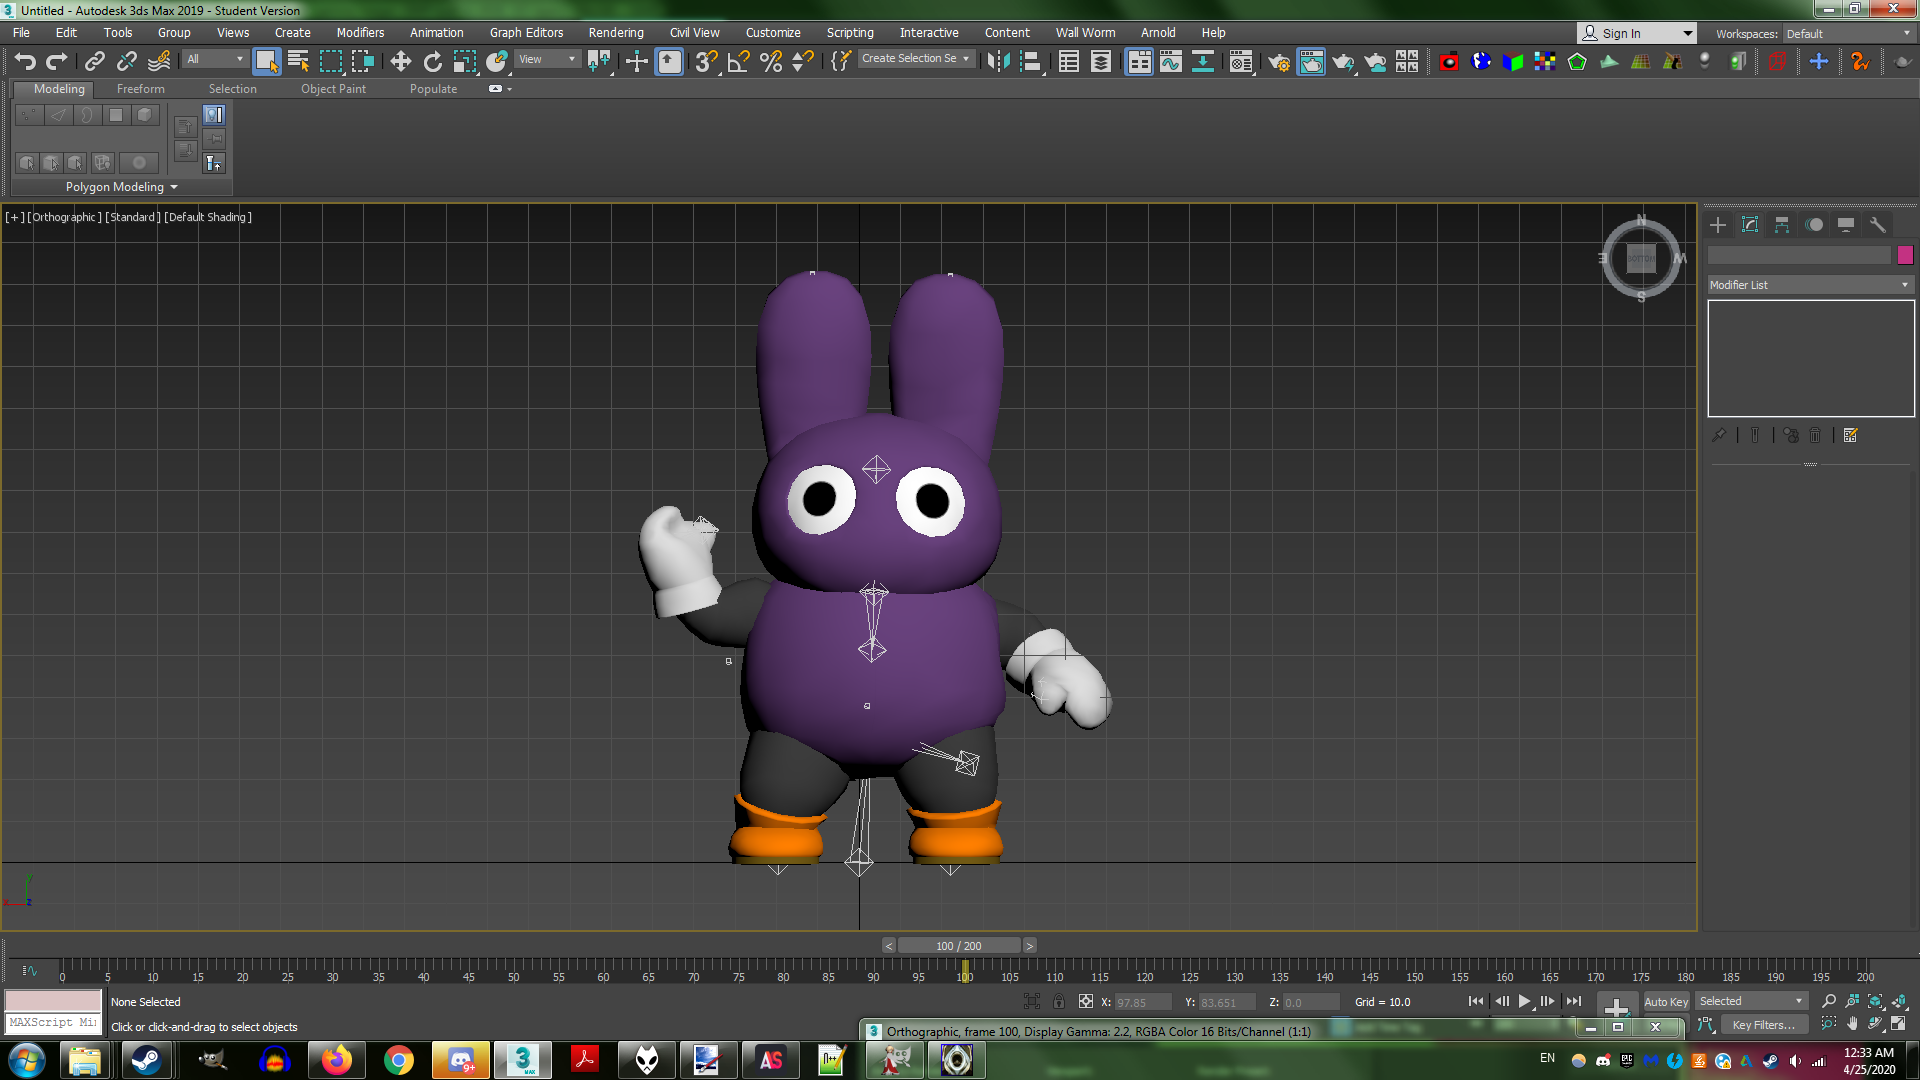Click the Redo arrow in main toolbar
This screenshot has width=1920, height=1080.
tap(57, 62)
